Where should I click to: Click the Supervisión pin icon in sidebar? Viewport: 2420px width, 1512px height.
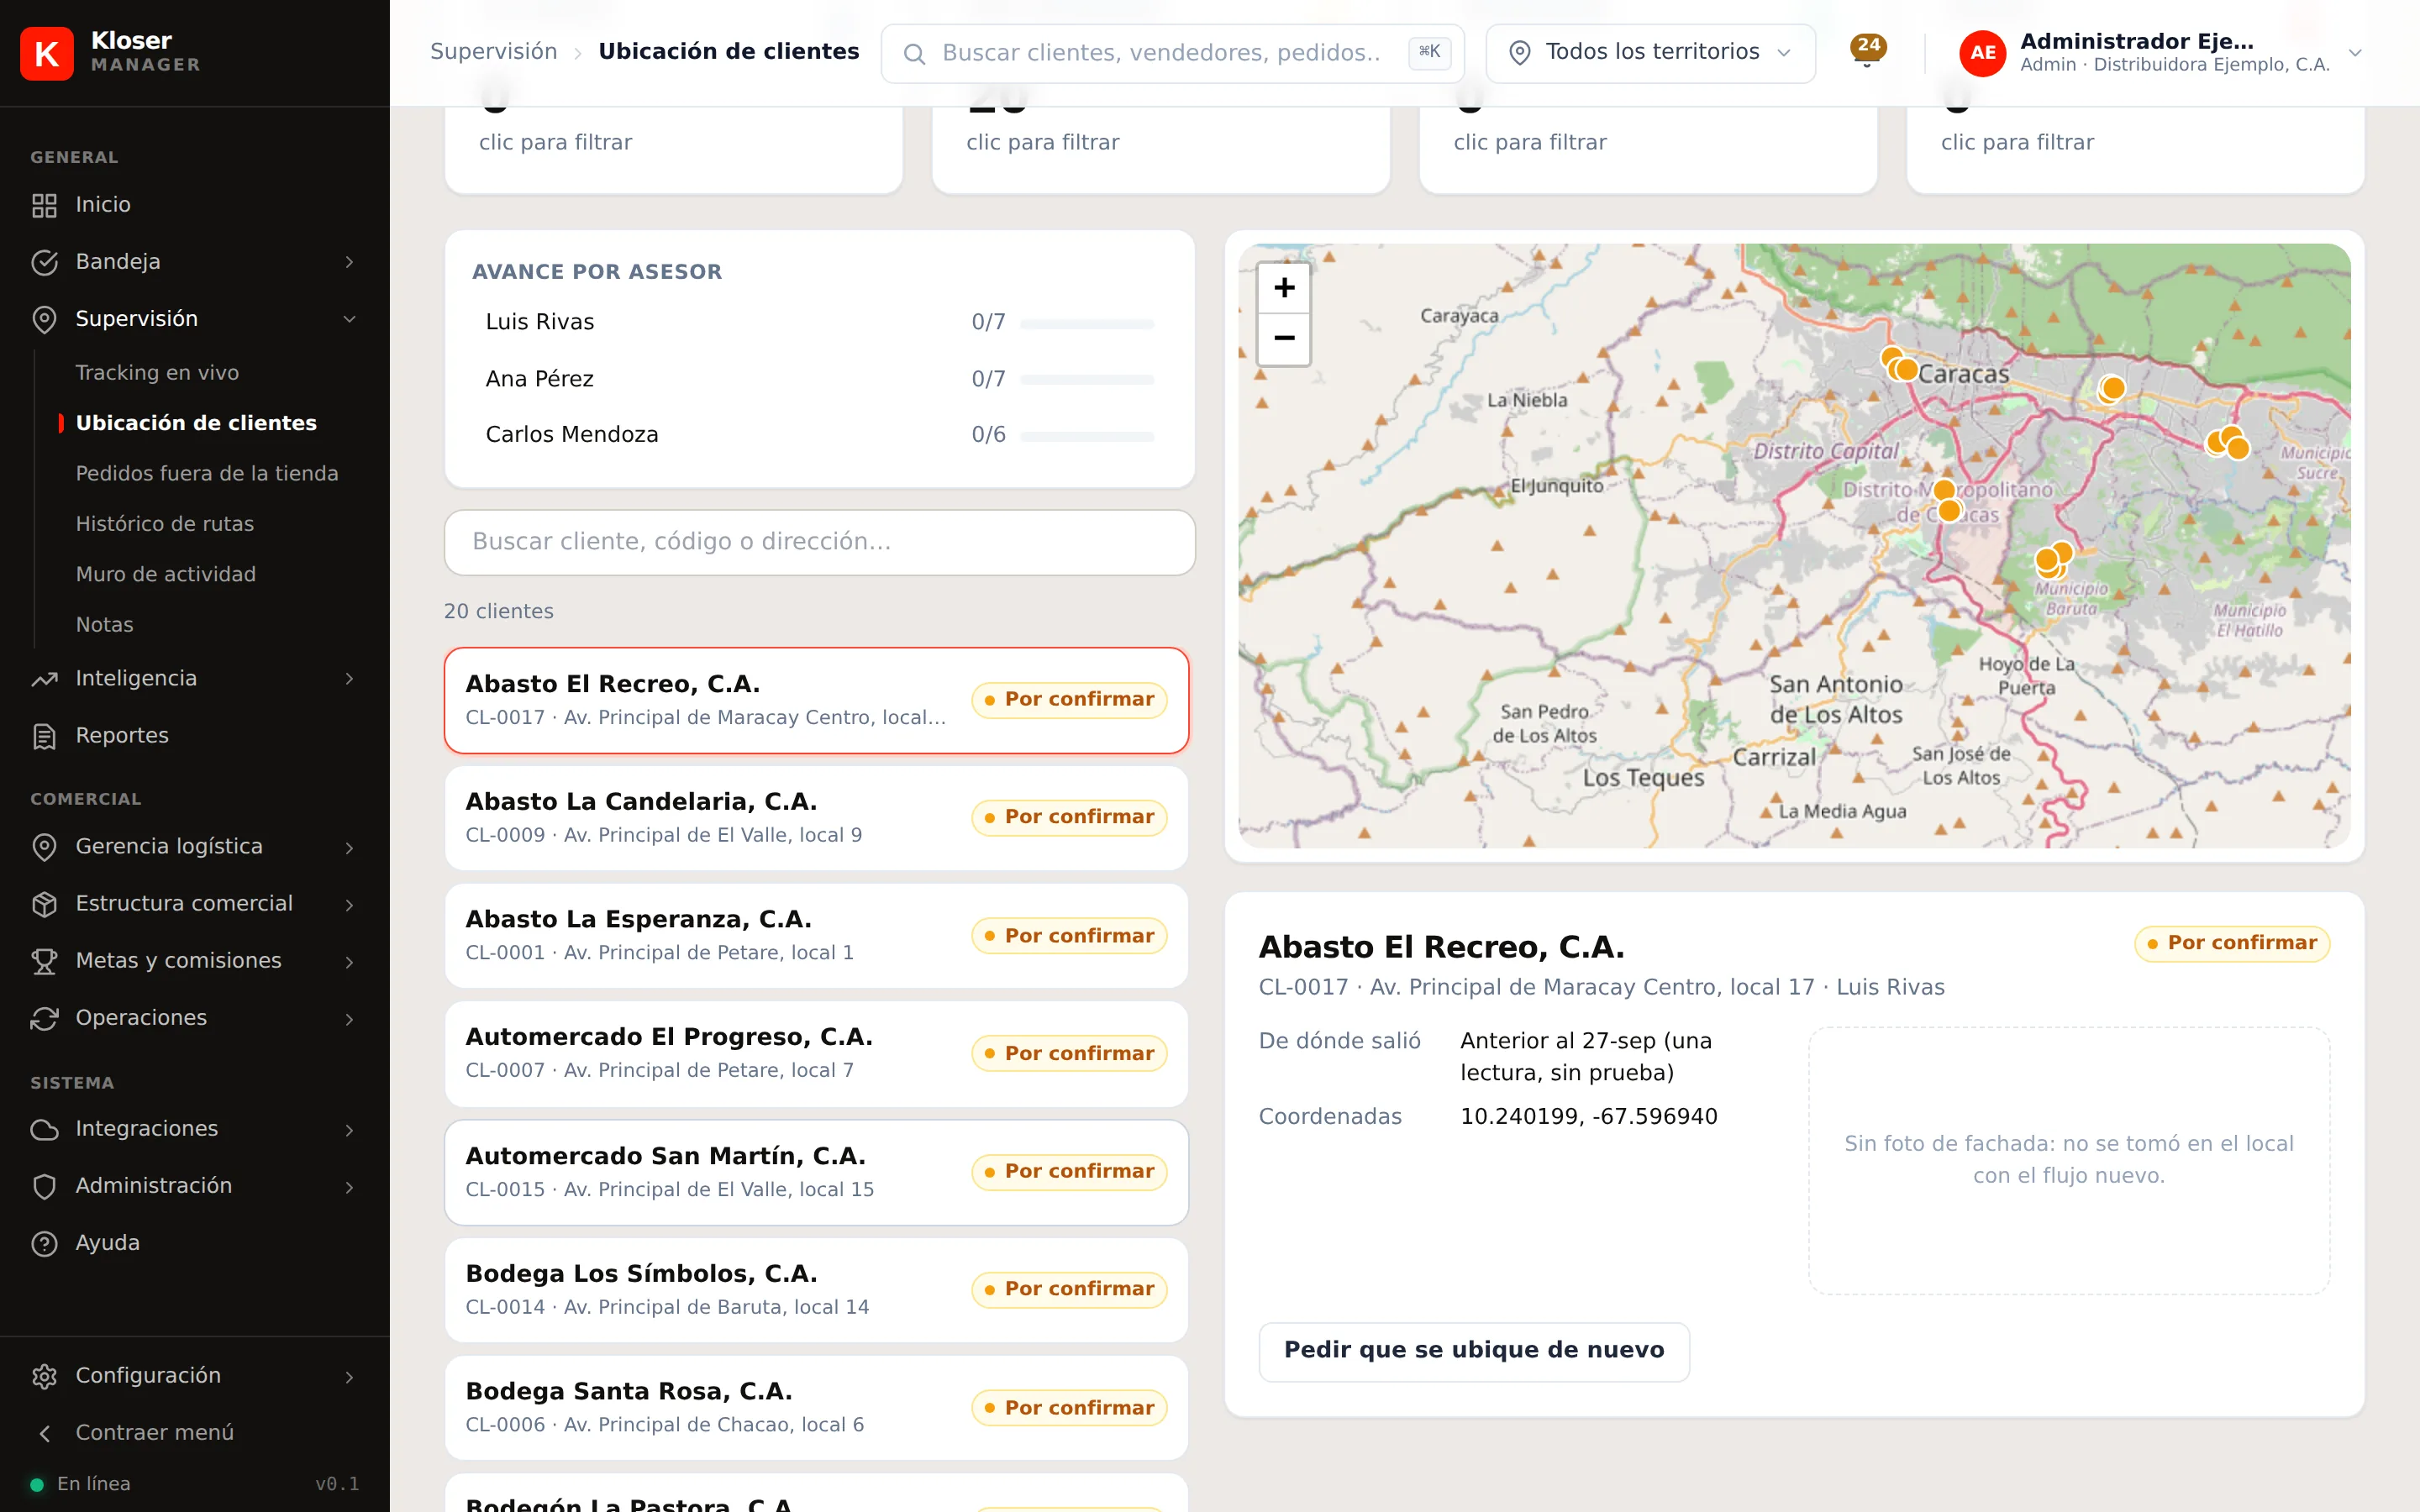(x=44, y=319)
